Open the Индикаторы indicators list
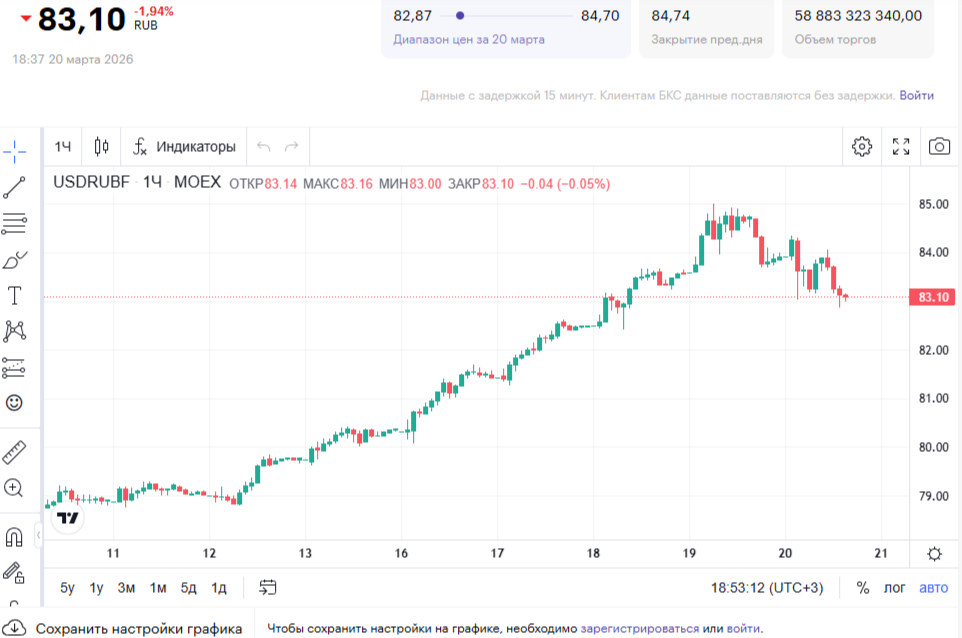This screenshot has height=638, width=962. tap(185, 147)
